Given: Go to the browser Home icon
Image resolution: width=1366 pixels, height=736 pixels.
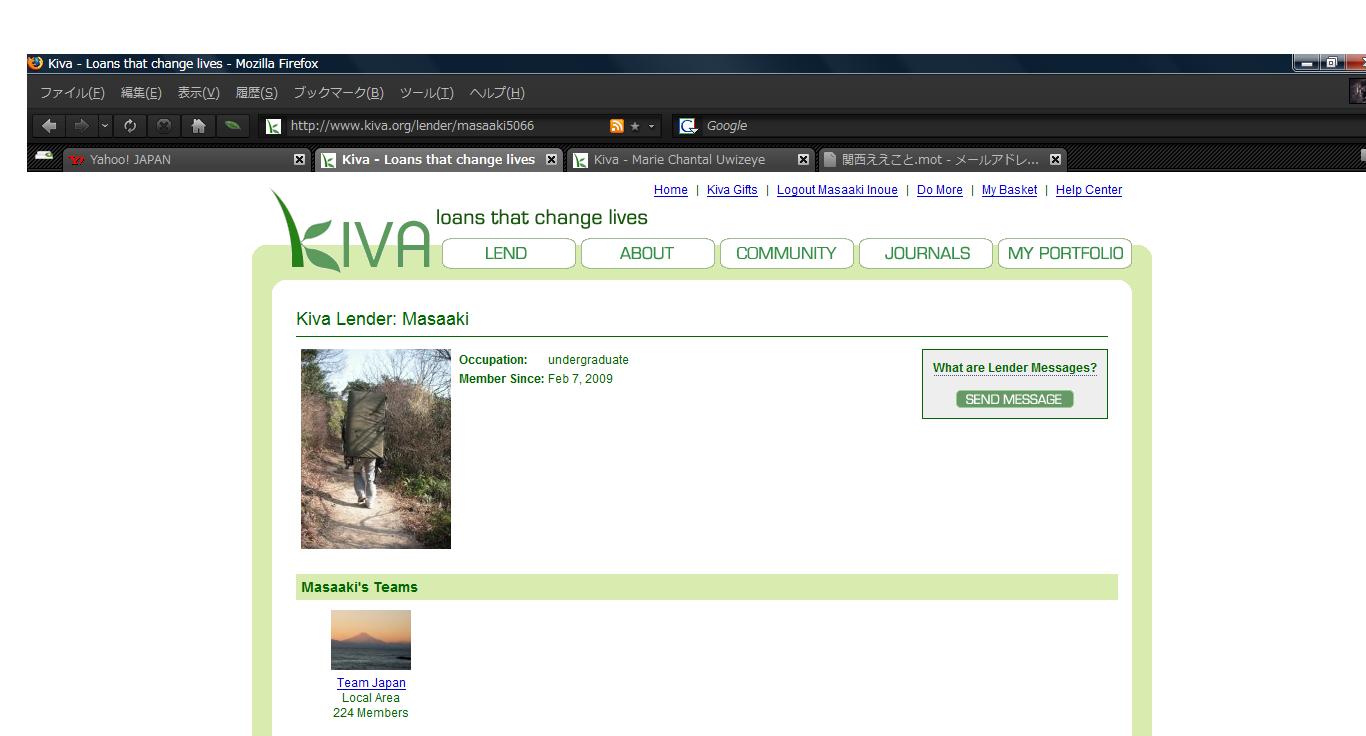Looking at the screenshot, I should 198,126.
